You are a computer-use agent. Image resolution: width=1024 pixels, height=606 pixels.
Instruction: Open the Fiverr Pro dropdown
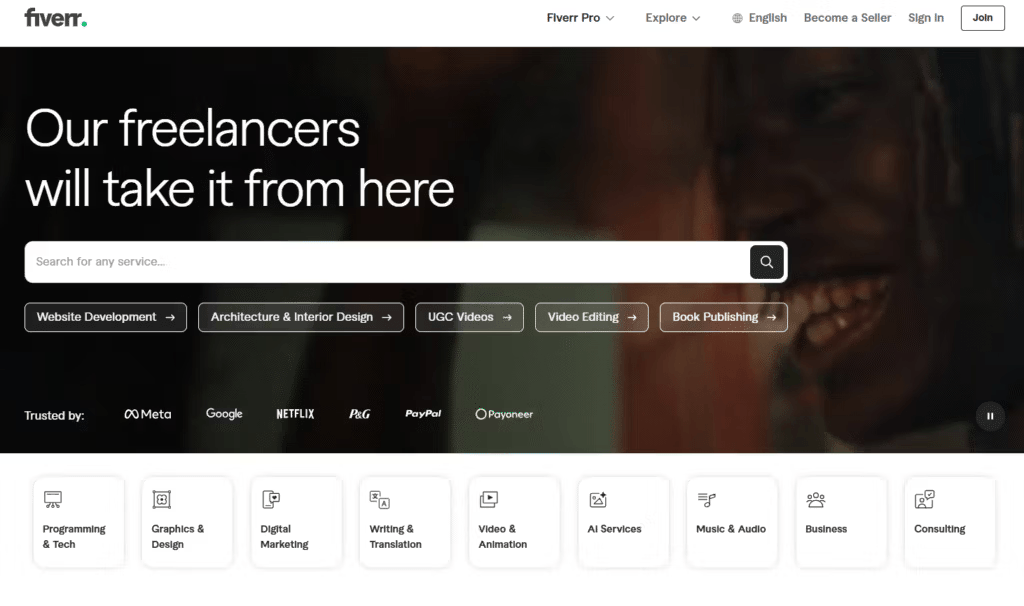click(x=580, y=17)
